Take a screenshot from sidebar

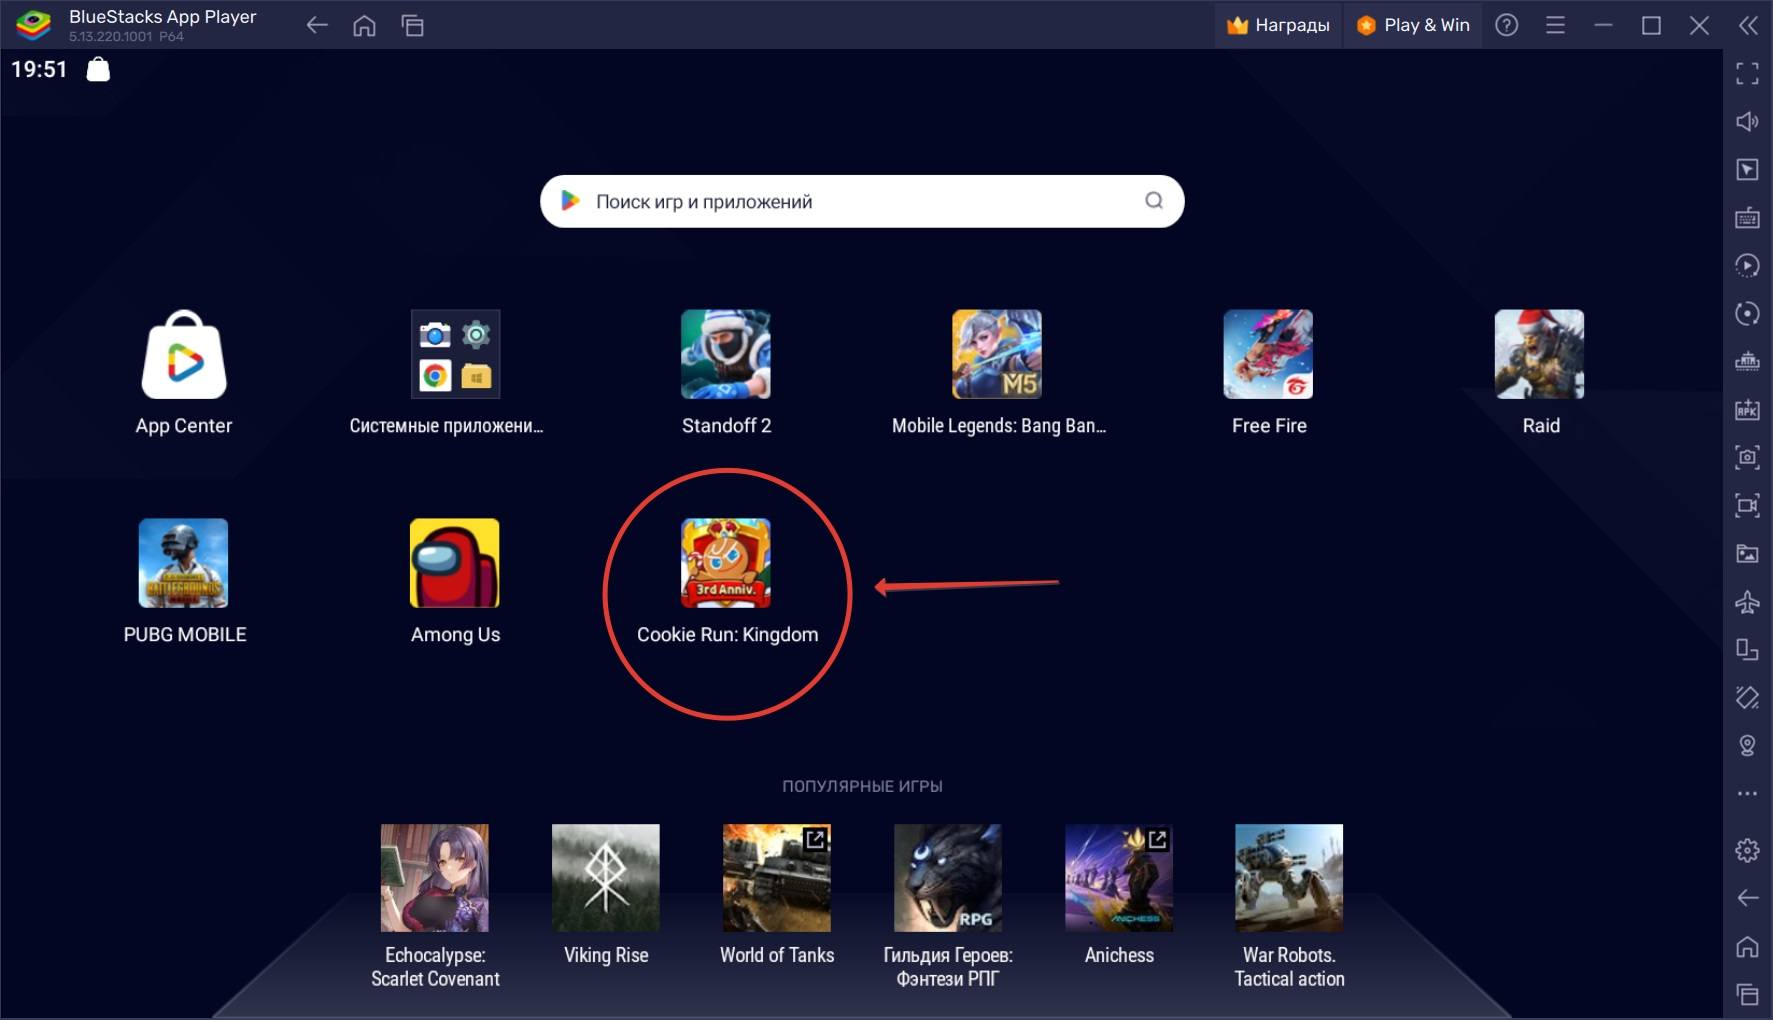coord(1747,457)
